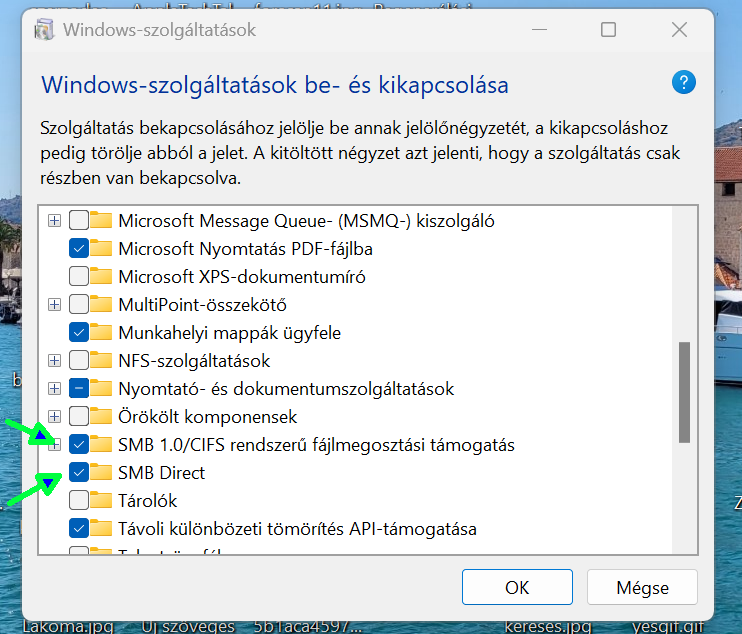
Task: Click the Windows-szolgáltatások title bar icon
Action: (44, 29)
